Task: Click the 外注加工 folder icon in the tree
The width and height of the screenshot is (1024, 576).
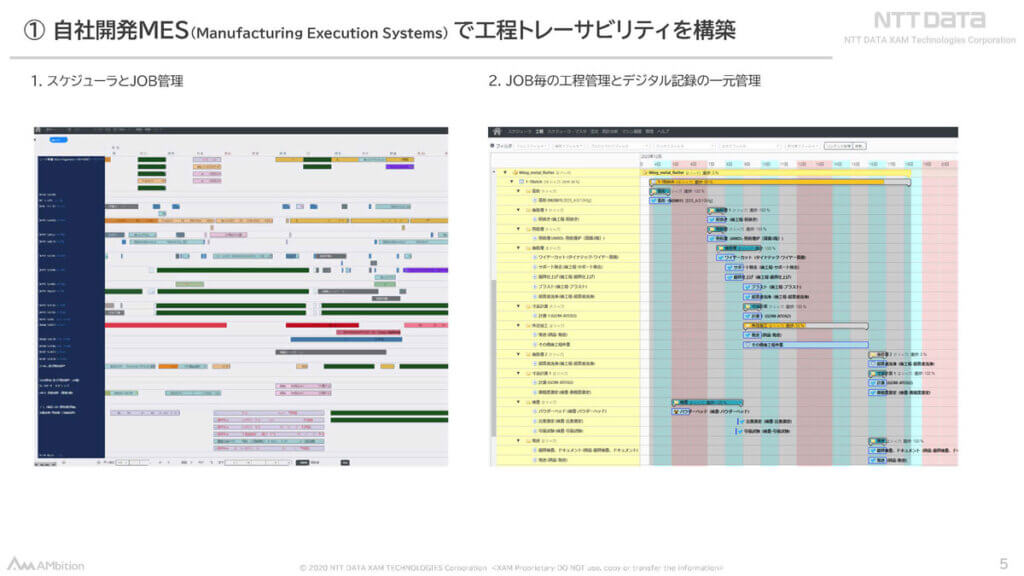Action: tap(528, 325)
